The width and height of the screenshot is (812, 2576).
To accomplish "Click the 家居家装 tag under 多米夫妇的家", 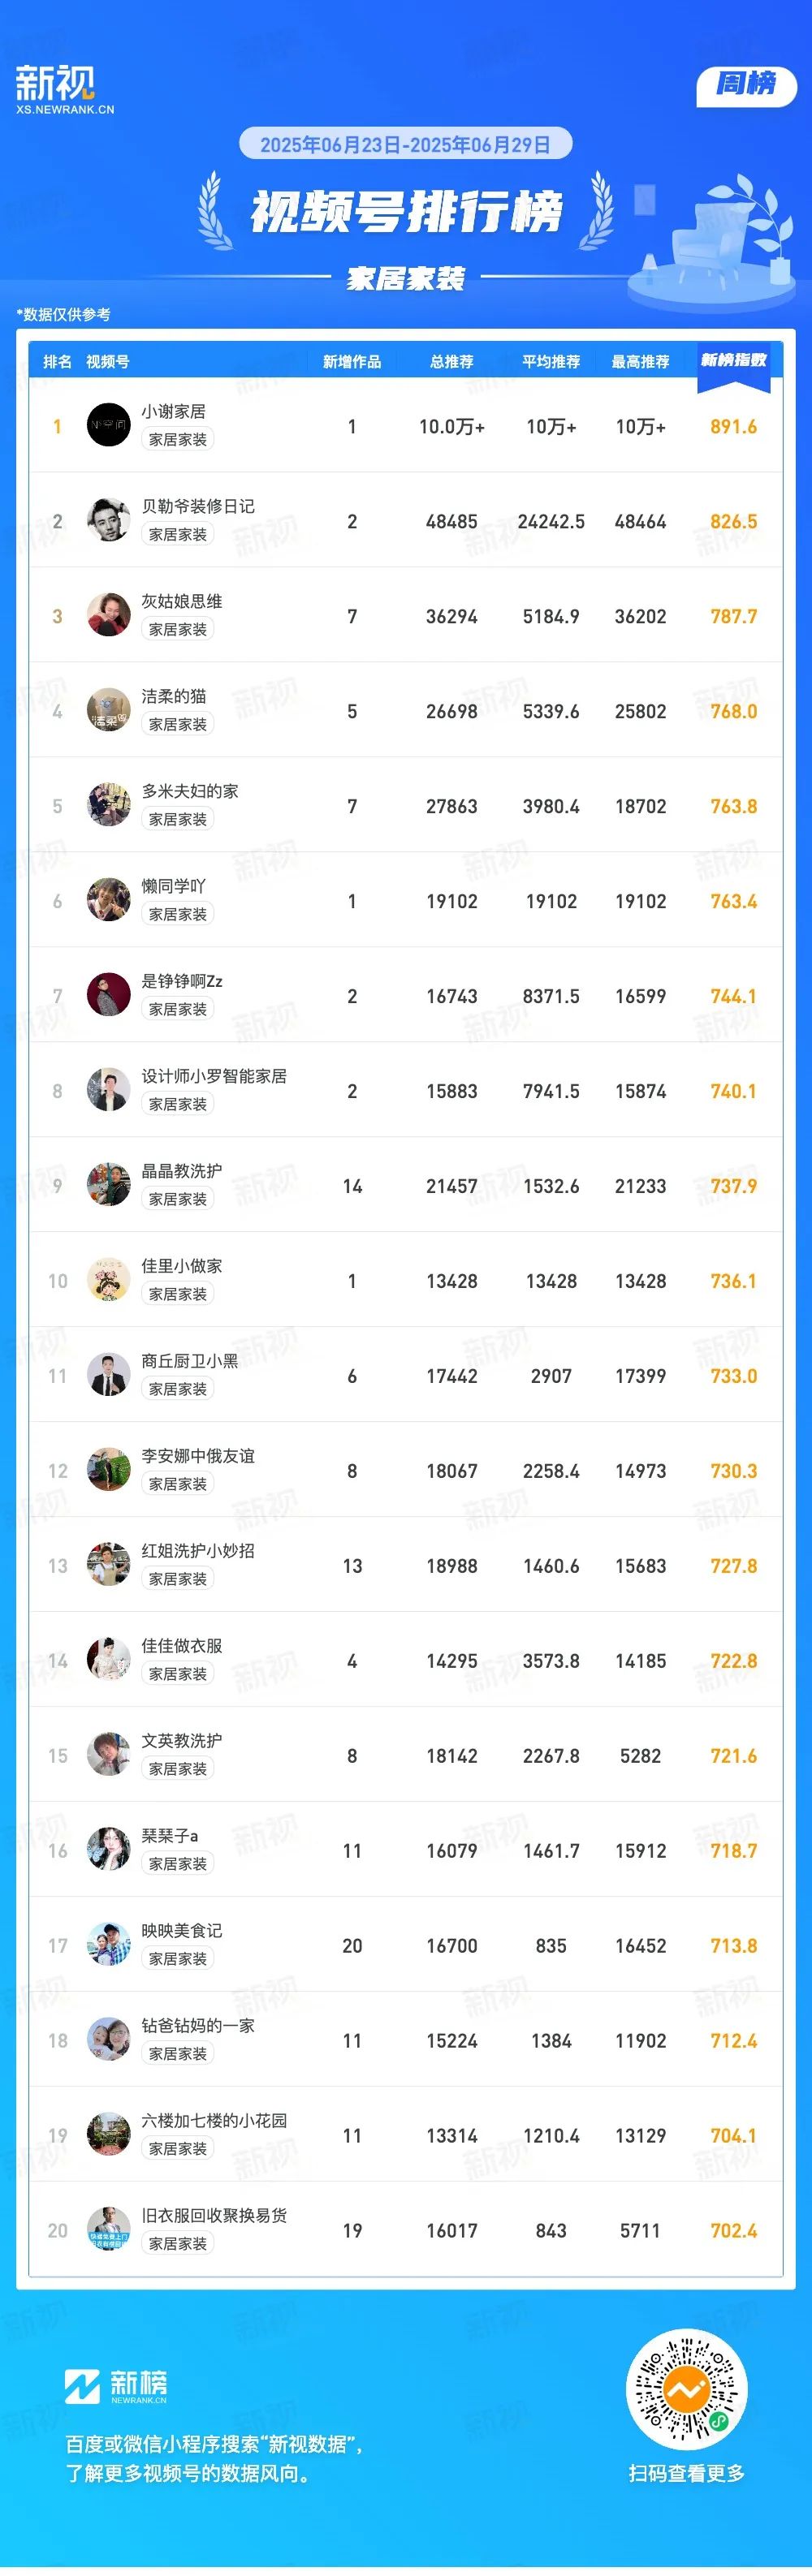I will 178,819.
